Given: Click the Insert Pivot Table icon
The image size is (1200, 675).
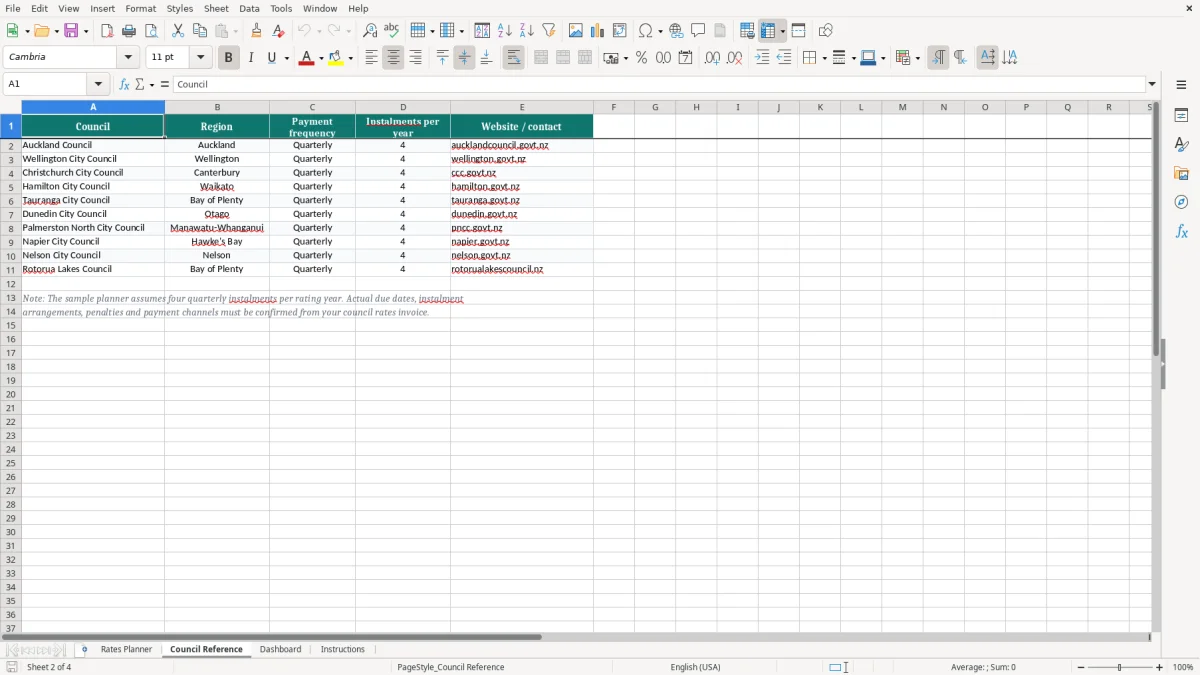Looking at the screenshot, I should pyautogui.click(x=620, y=31).
